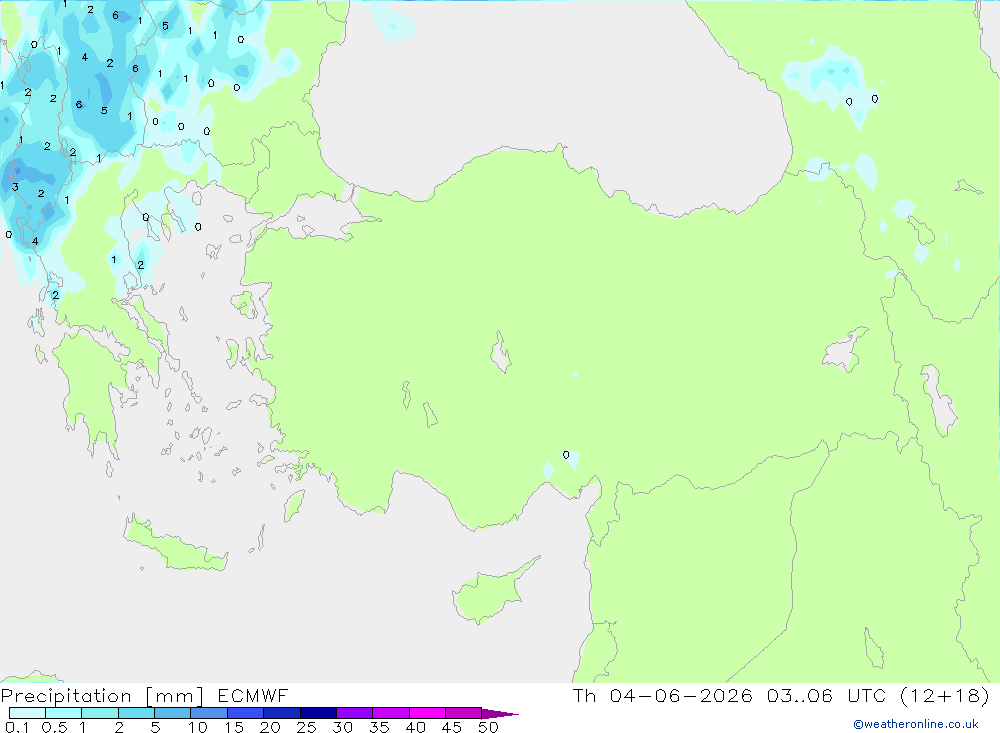This screenshot has width=1000, height=733.
Task: Click the legend tick label '10'
Action: tap(198, 727)
